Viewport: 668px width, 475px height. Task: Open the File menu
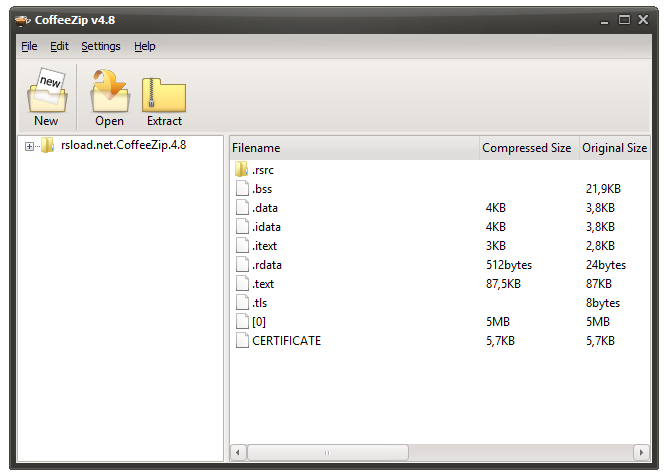29,46
